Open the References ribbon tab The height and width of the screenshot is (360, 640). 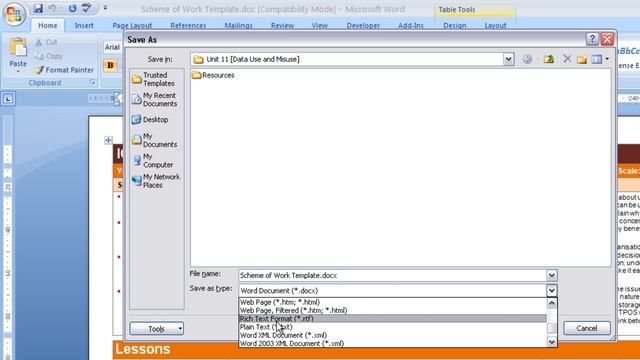(188, 25)
